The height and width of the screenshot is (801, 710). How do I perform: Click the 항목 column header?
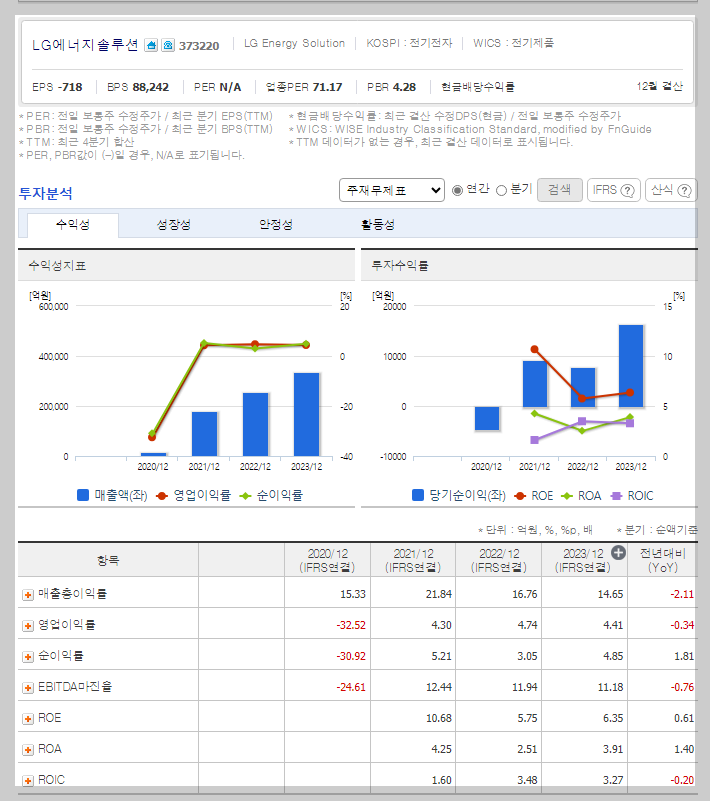click(108, 560)
